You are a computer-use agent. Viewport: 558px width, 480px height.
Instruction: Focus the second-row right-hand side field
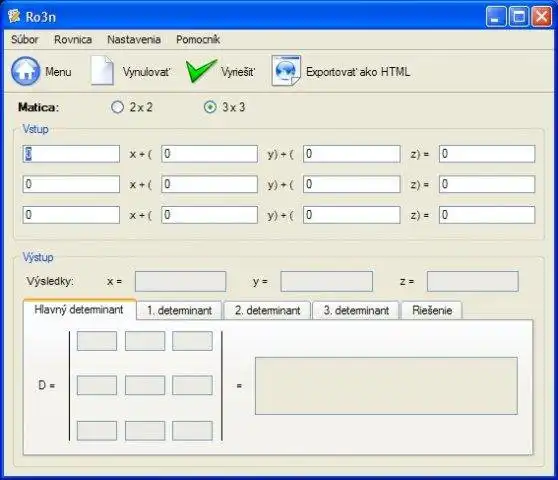[x=487, y=184]
